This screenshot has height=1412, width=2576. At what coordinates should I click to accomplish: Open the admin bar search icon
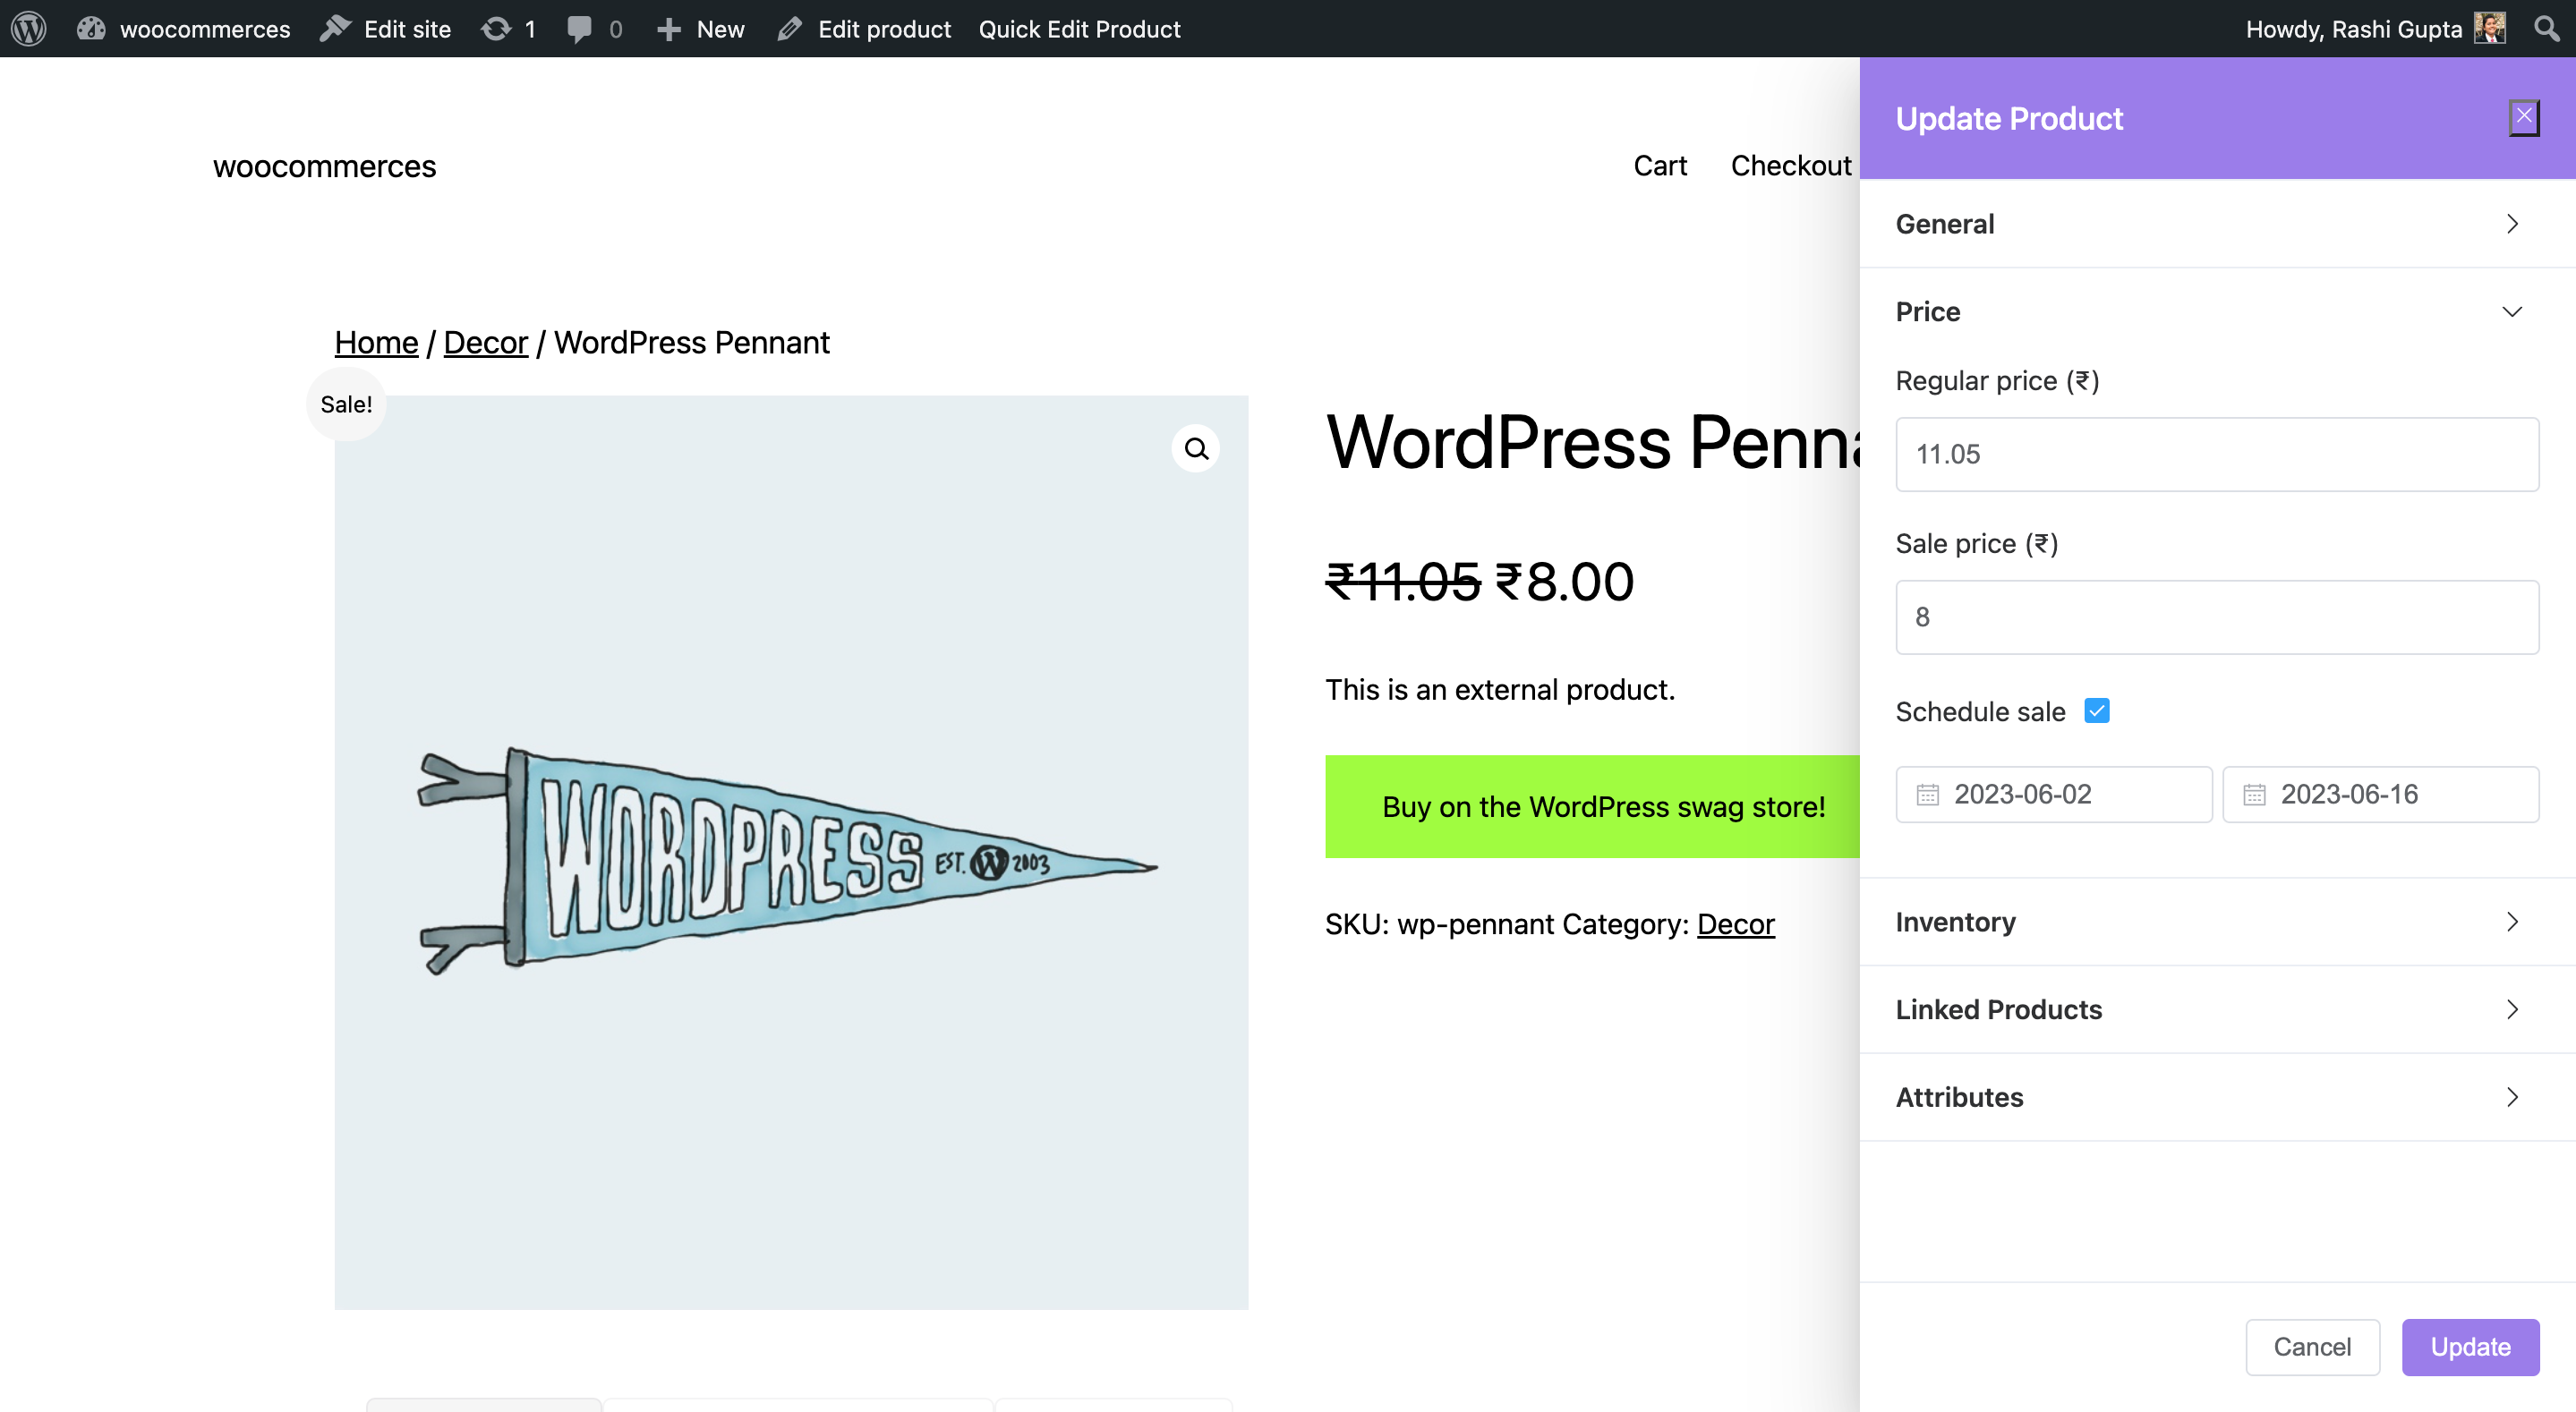click(2546, 28)
